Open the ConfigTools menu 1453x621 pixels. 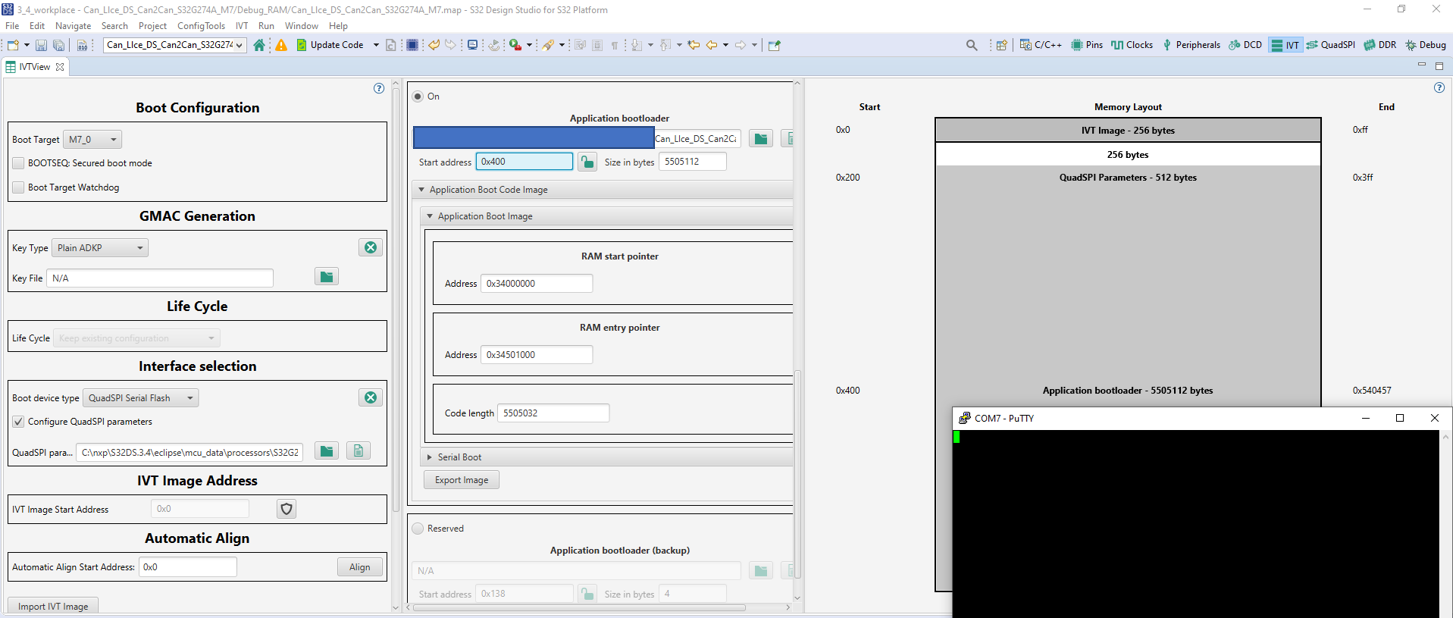[x=201, y=26]
